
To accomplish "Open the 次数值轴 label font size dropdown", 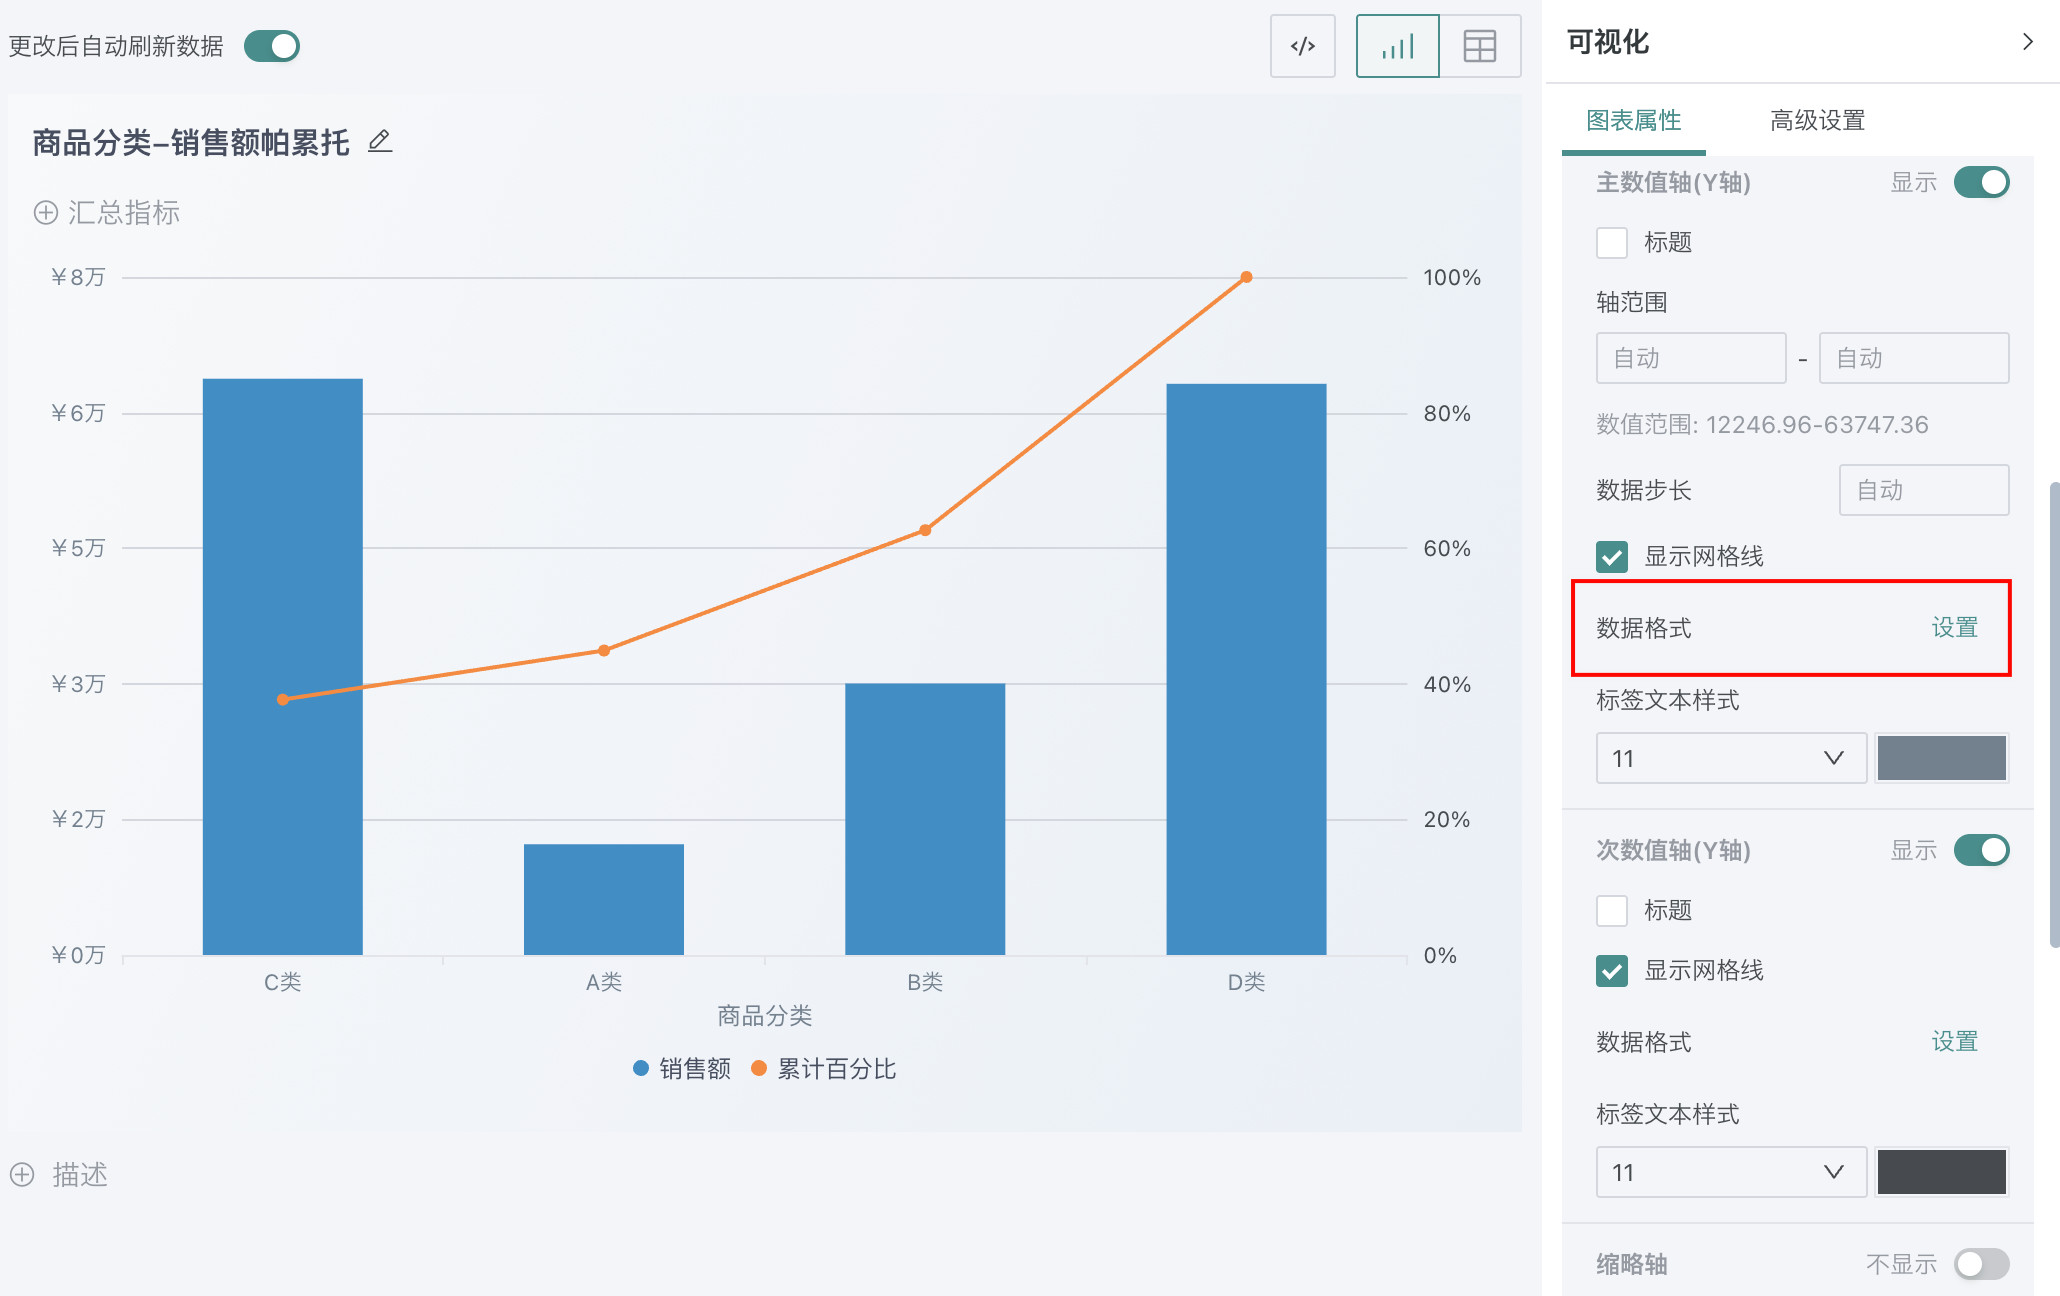I will 1730,1172.
